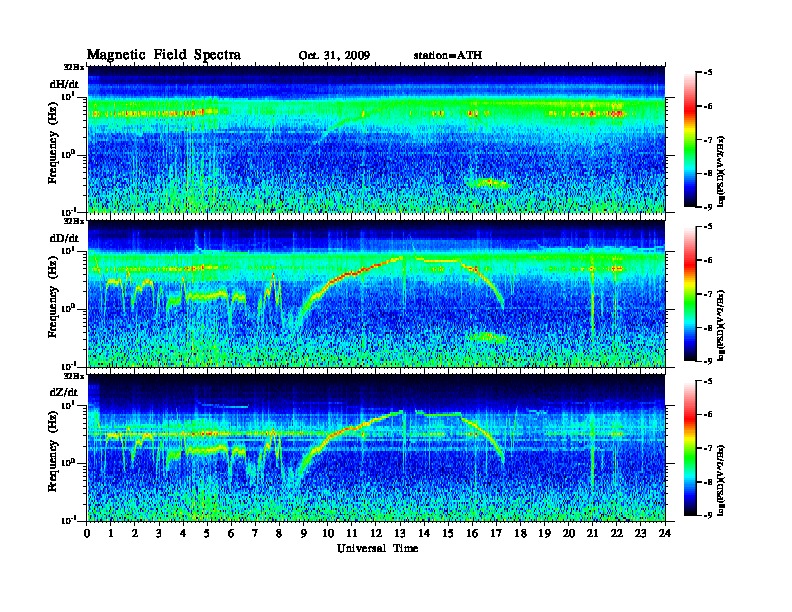The image size is (792, 612).
Task: Click hour tick label "17" on time axis
Action: (x=496, y=534)
